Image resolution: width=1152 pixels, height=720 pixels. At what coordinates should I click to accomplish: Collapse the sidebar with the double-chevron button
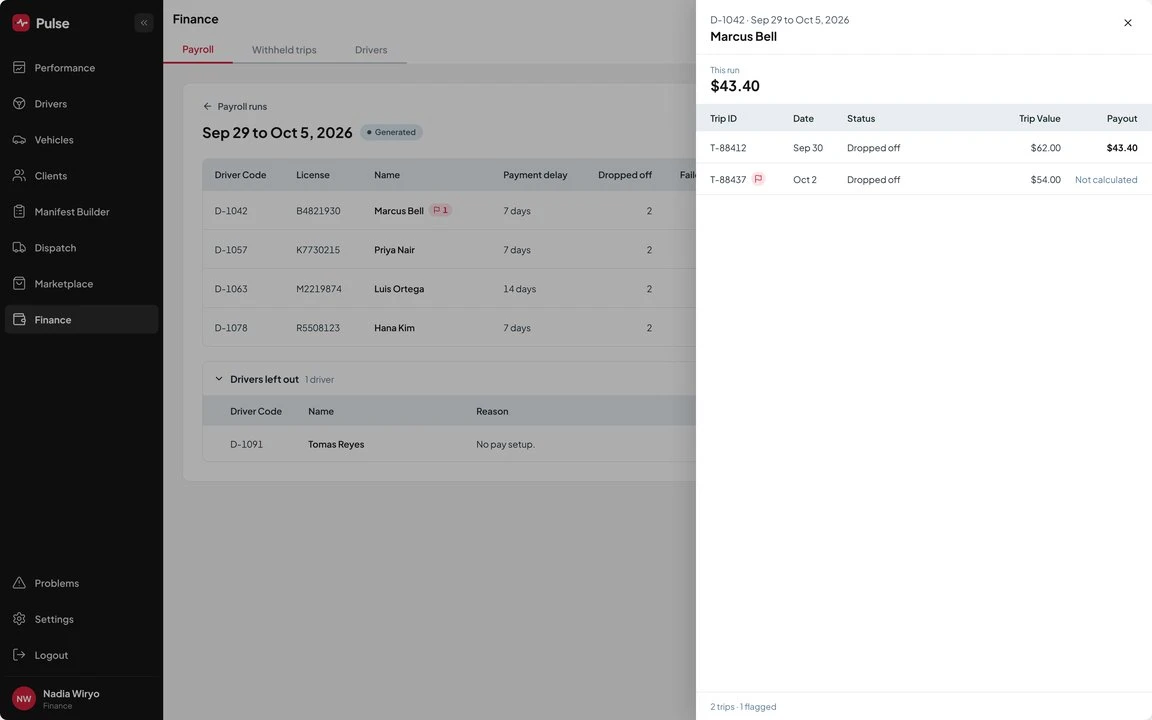pos(144,23)
